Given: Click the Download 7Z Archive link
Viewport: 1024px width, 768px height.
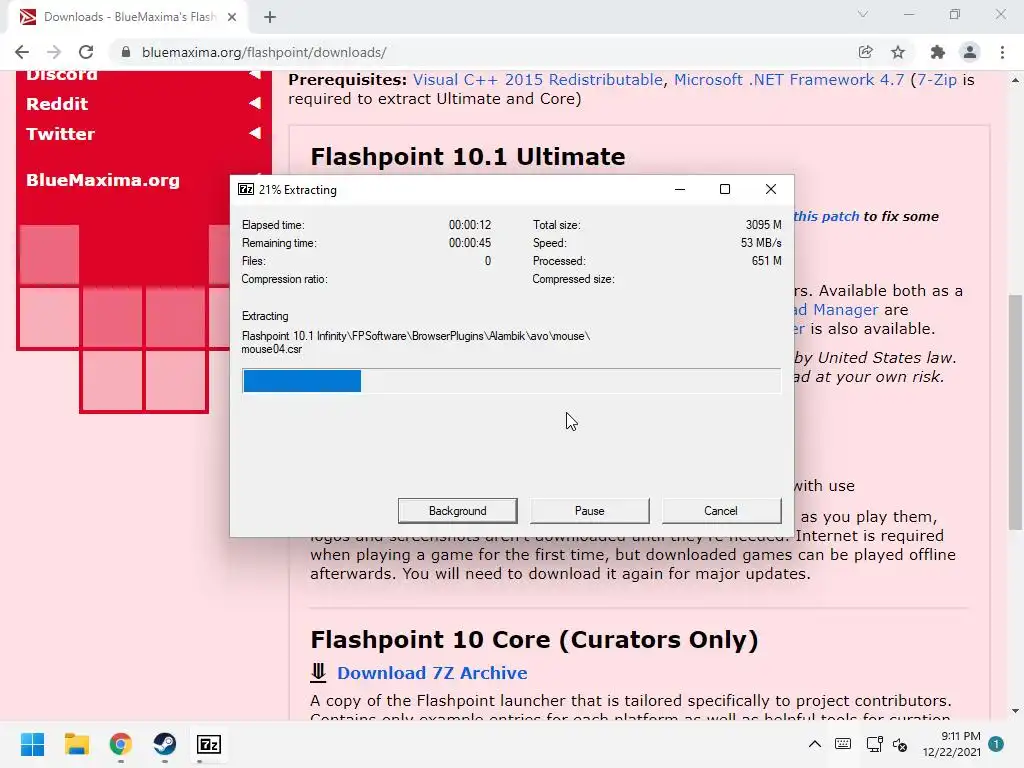Looking at the screenshot, I should [432, 673].
